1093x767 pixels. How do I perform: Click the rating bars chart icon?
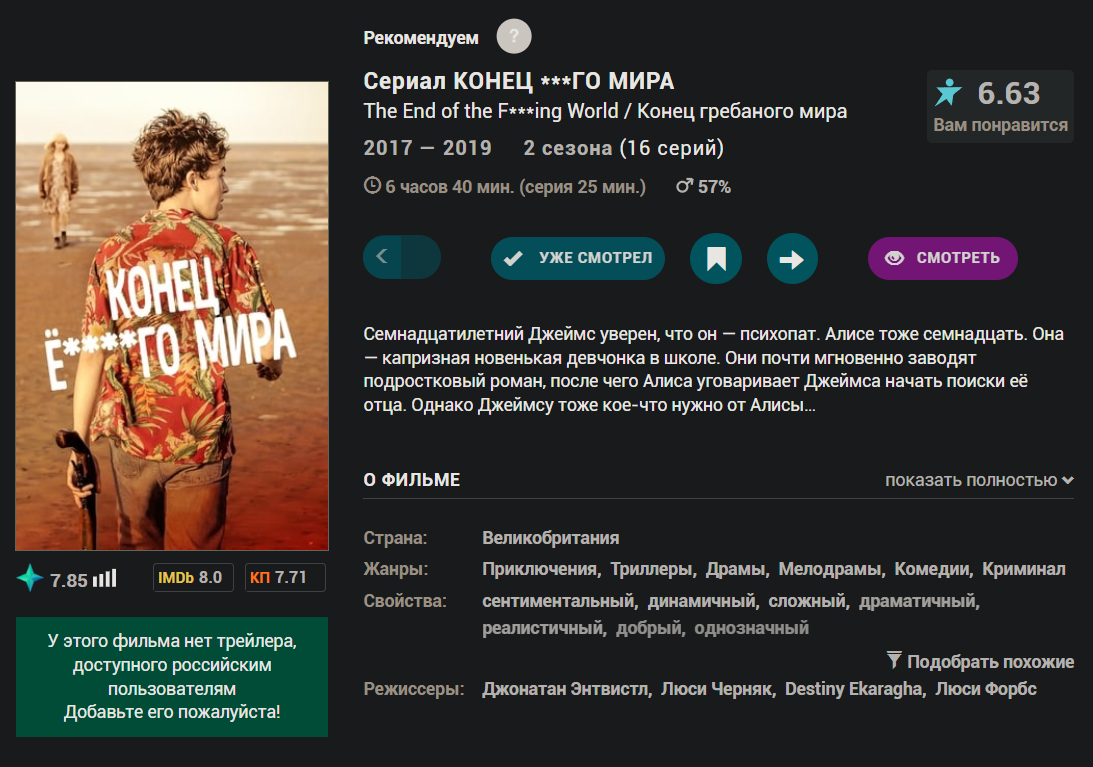[105, 578]
